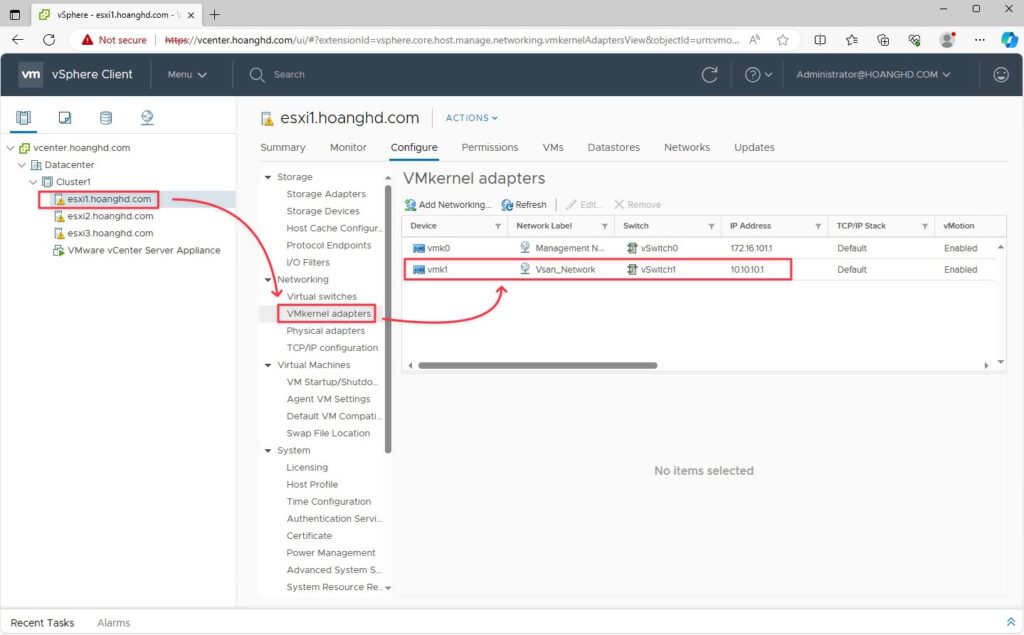Screen dimensions: 1024x635
Task: Expand the bottom tasks panel chevron
Action: tap(1010, 622)
